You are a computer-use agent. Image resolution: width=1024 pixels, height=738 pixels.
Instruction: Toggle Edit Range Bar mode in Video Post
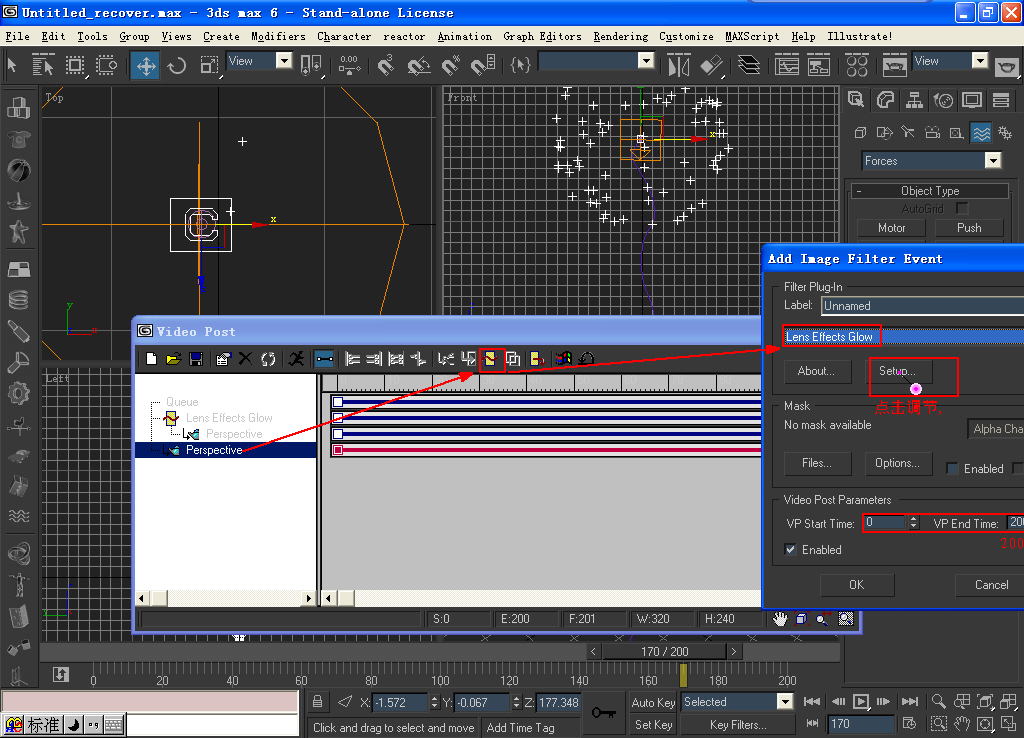324,359
